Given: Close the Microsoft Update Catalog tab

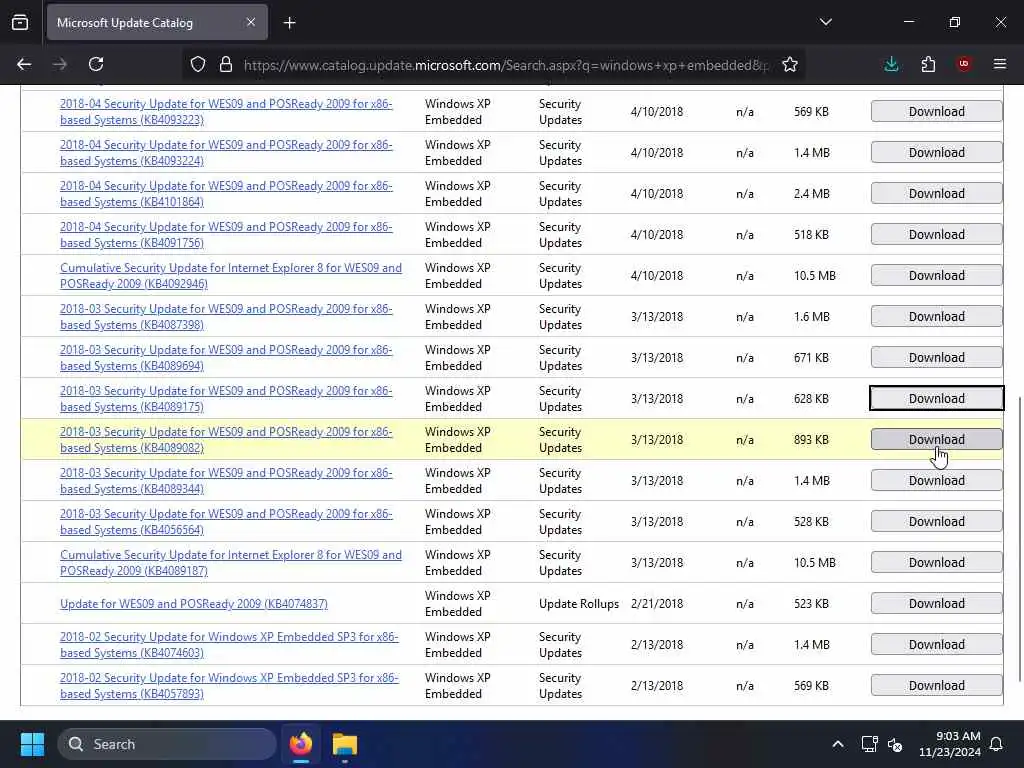Looking at the screenshot, I should point(251,22).
